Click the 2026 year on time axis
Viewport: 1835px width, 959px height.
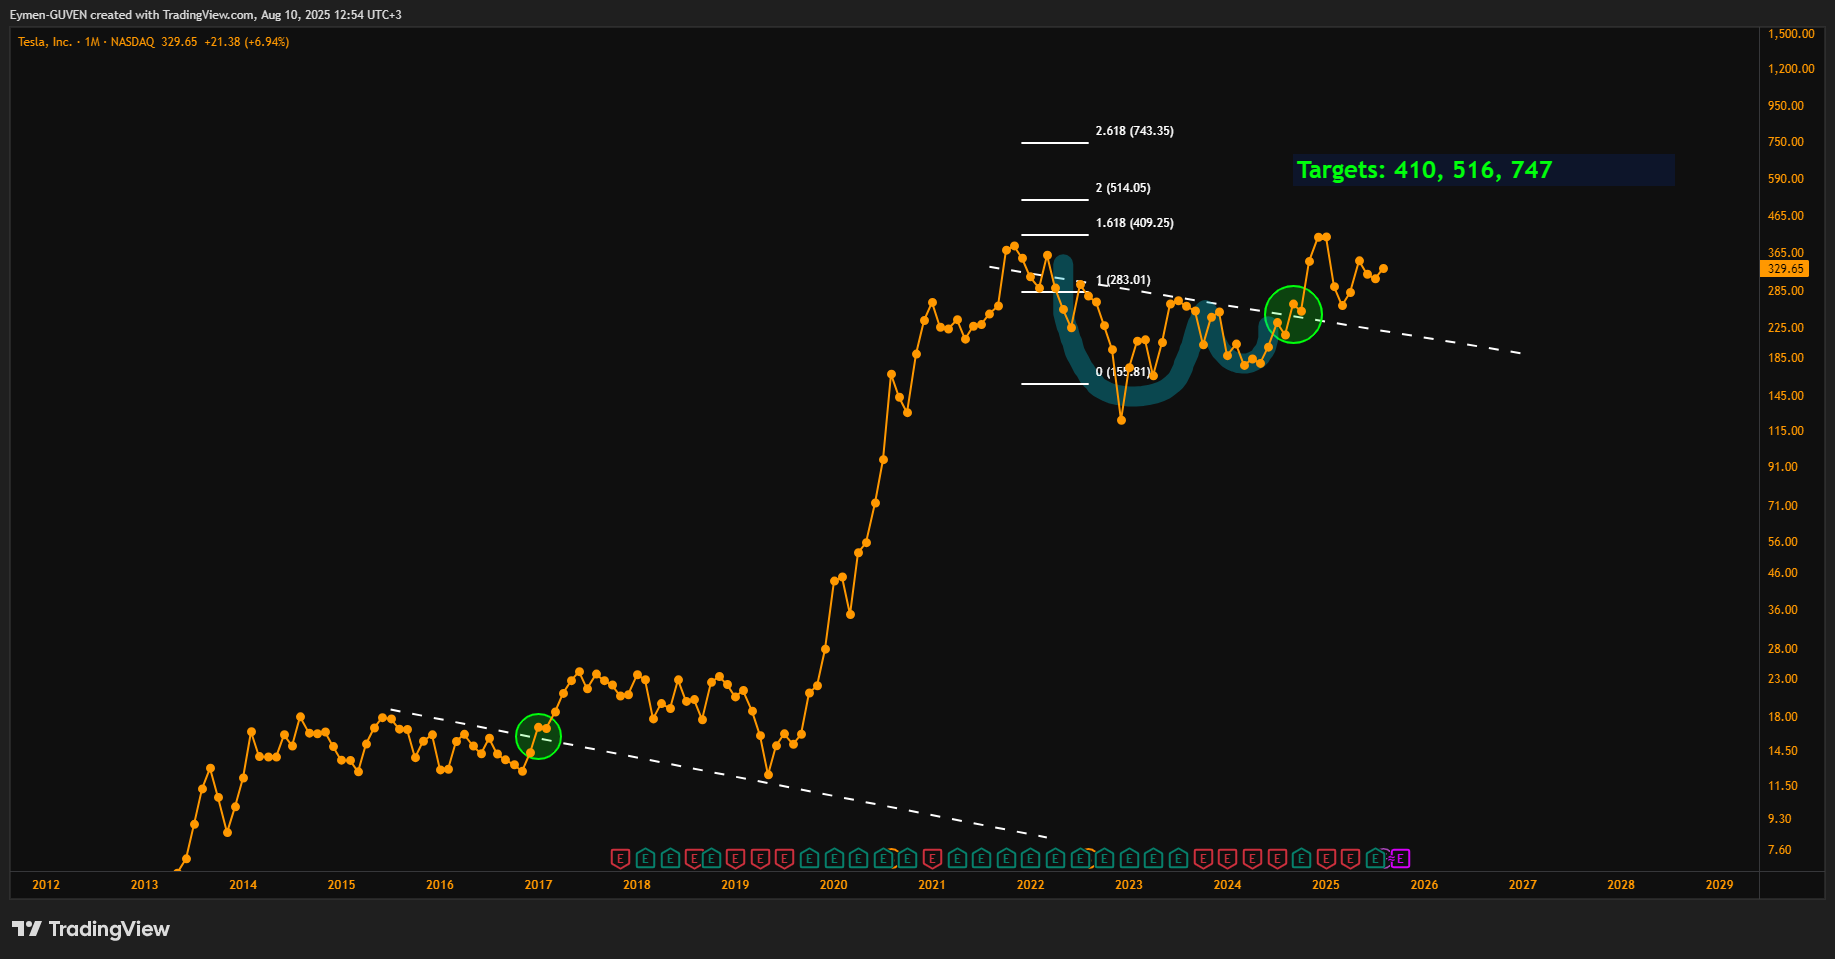pos(1424,885)
